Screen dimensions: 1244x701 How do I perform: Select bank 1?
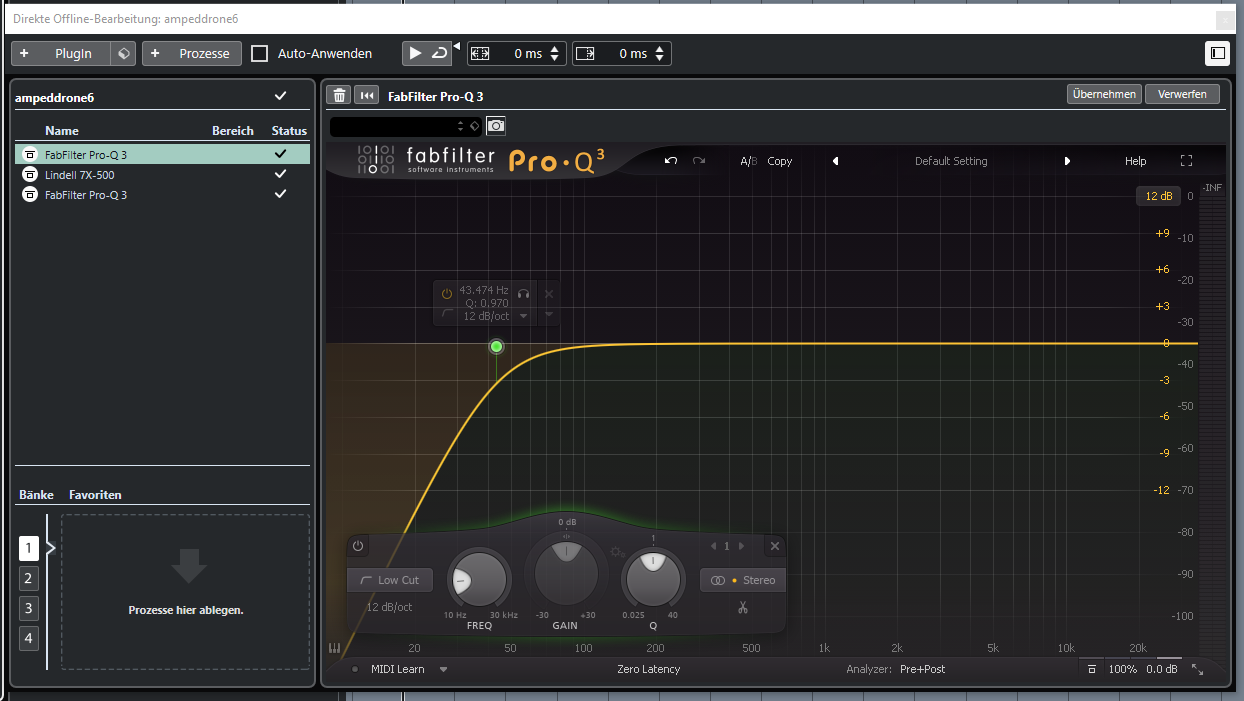pyautogui.click(x=29, y=548)
